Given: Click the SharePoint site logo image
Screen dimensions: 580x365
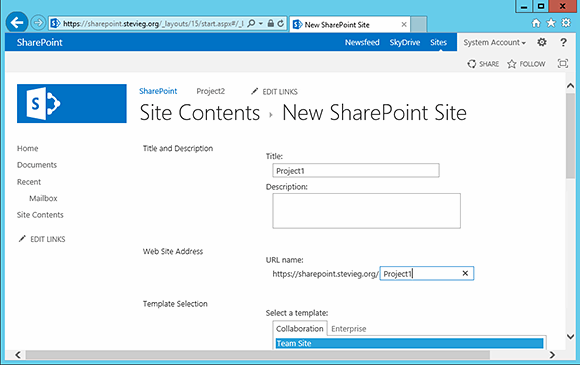Looking at the screenshot, I should [72, 104].
